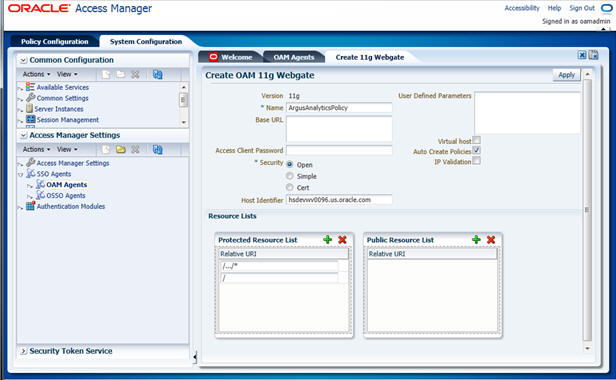This screenshot has height=380, width=616.
Task: Click the scroll down arrow of main form
Action: coord(587,348)
